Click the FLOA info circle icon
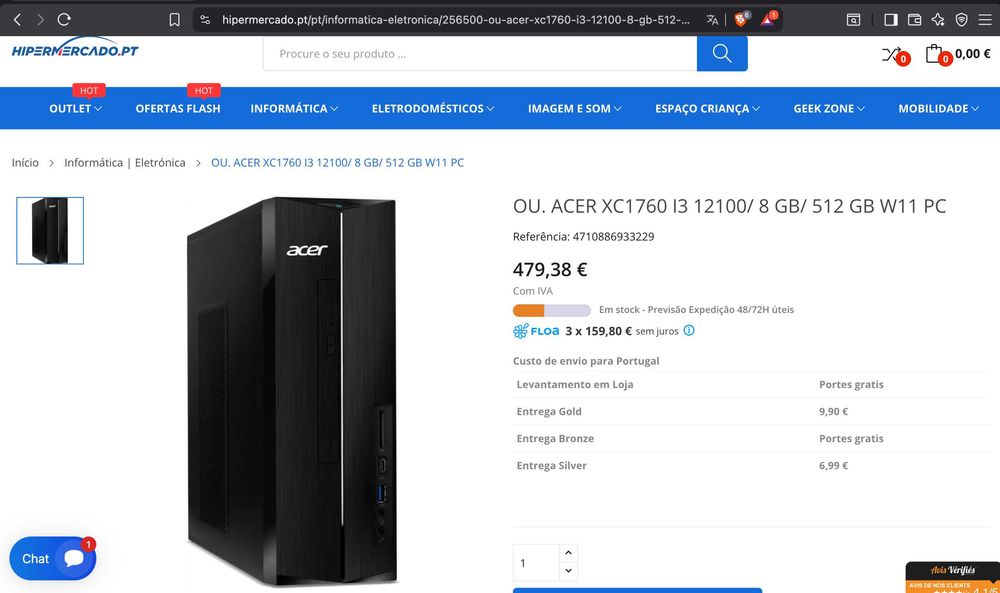The height and width of the screenshot is (593, 1000). (689, 331)
